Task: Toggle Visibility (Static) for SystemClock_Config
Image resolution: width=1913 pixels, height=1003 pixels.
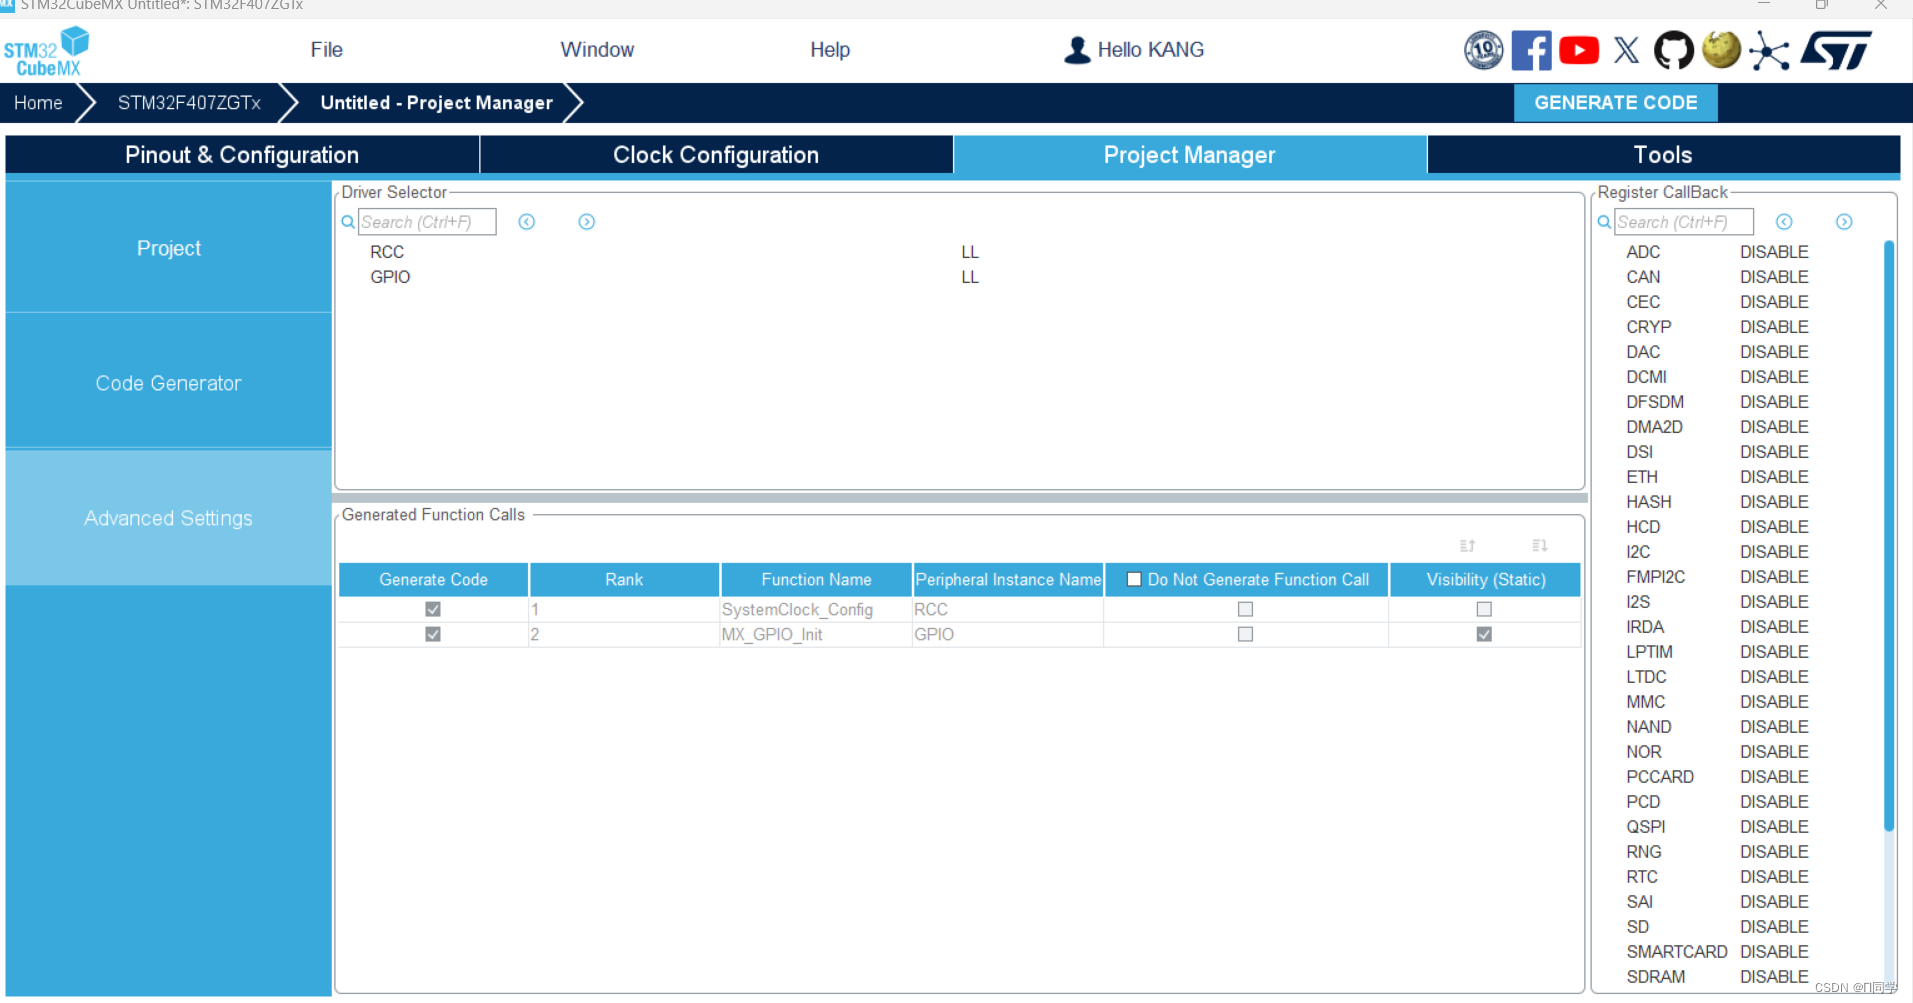Action: tap(1484, 609)
